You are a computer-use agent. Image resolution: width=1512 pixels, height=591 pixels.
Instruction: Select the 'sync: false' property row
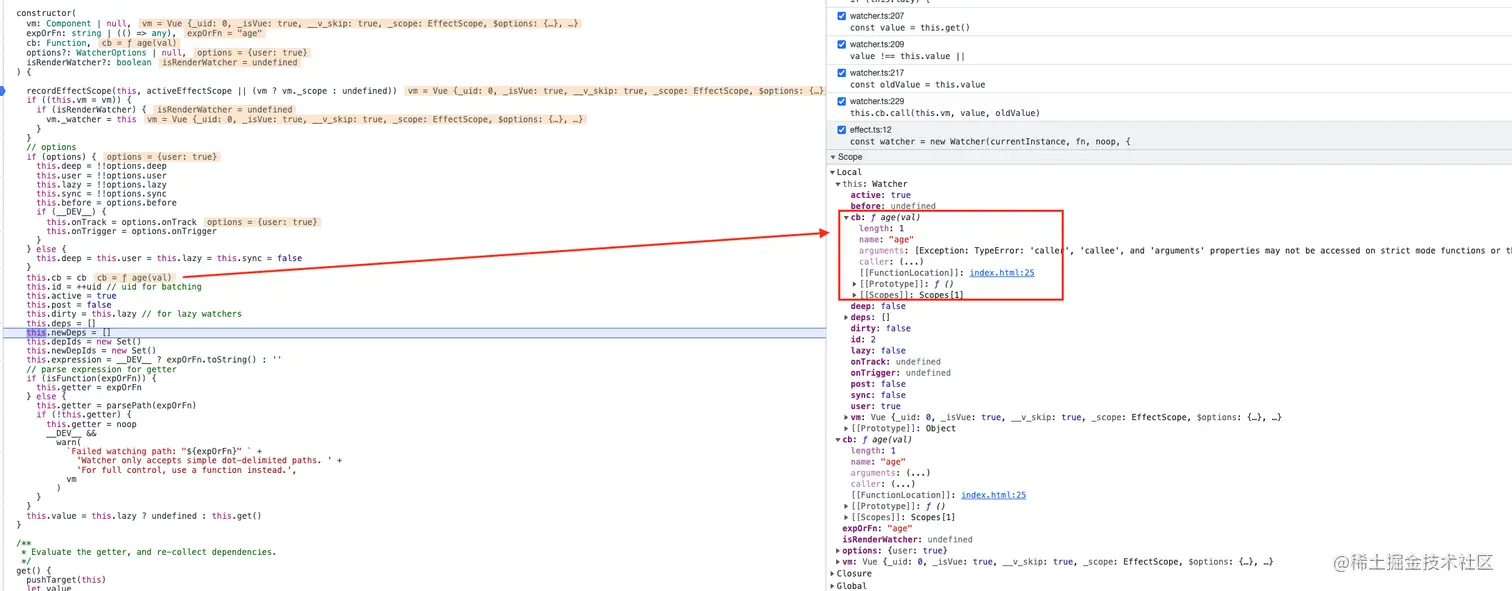click(878, 395)
